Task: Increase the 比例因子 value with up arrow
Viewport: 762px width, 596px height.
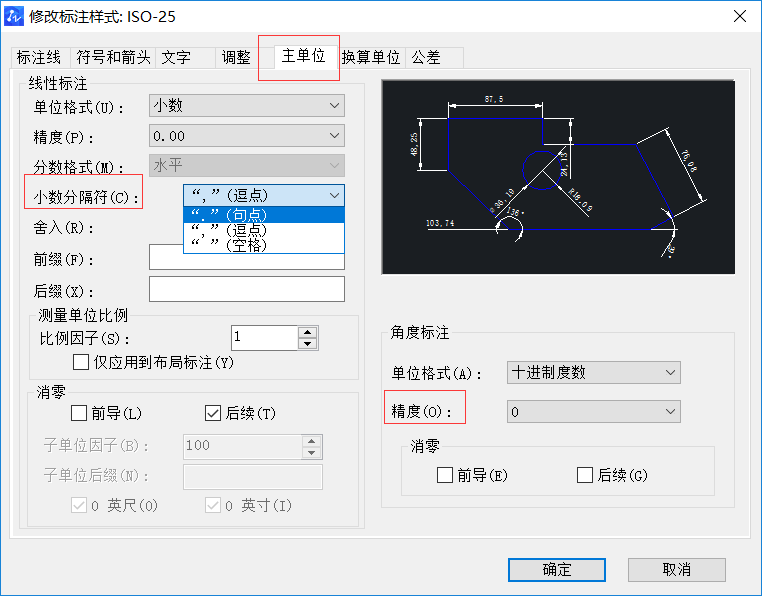Action: (308, 332)
